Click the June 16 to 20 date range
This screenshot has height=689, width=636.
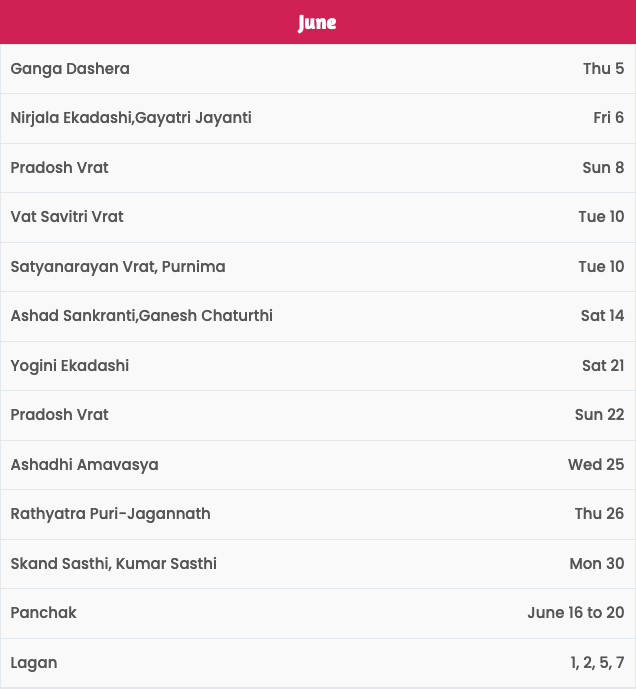[576, 613]
